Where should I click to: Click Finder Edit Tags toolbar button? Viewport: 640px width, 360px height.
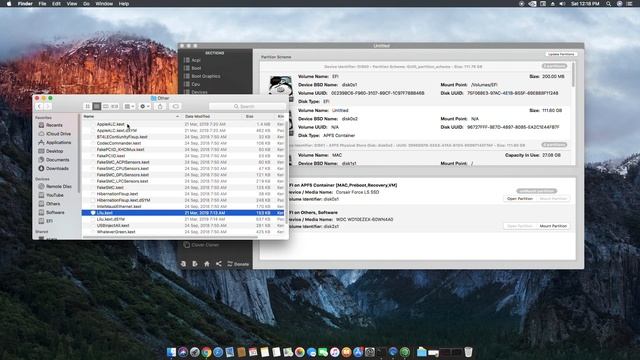point(176,107)
